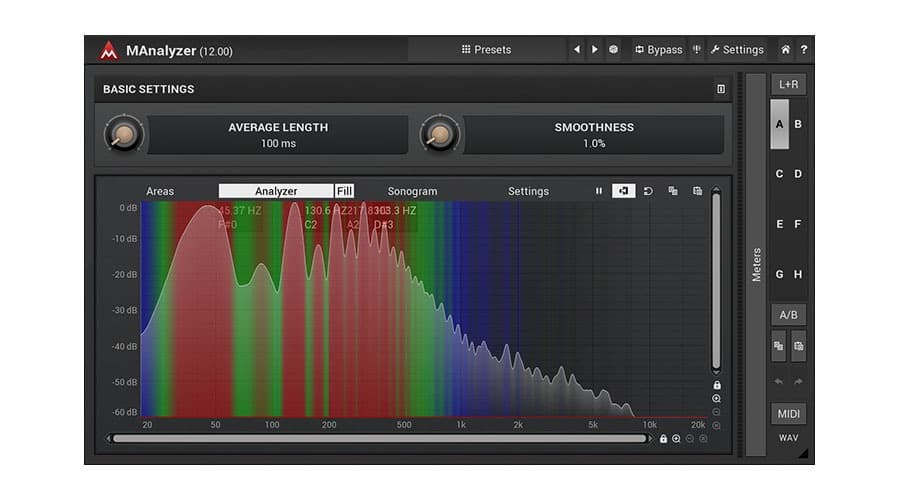Click the A/B comparison button
900x500 pixels.
tap(788, 315)
